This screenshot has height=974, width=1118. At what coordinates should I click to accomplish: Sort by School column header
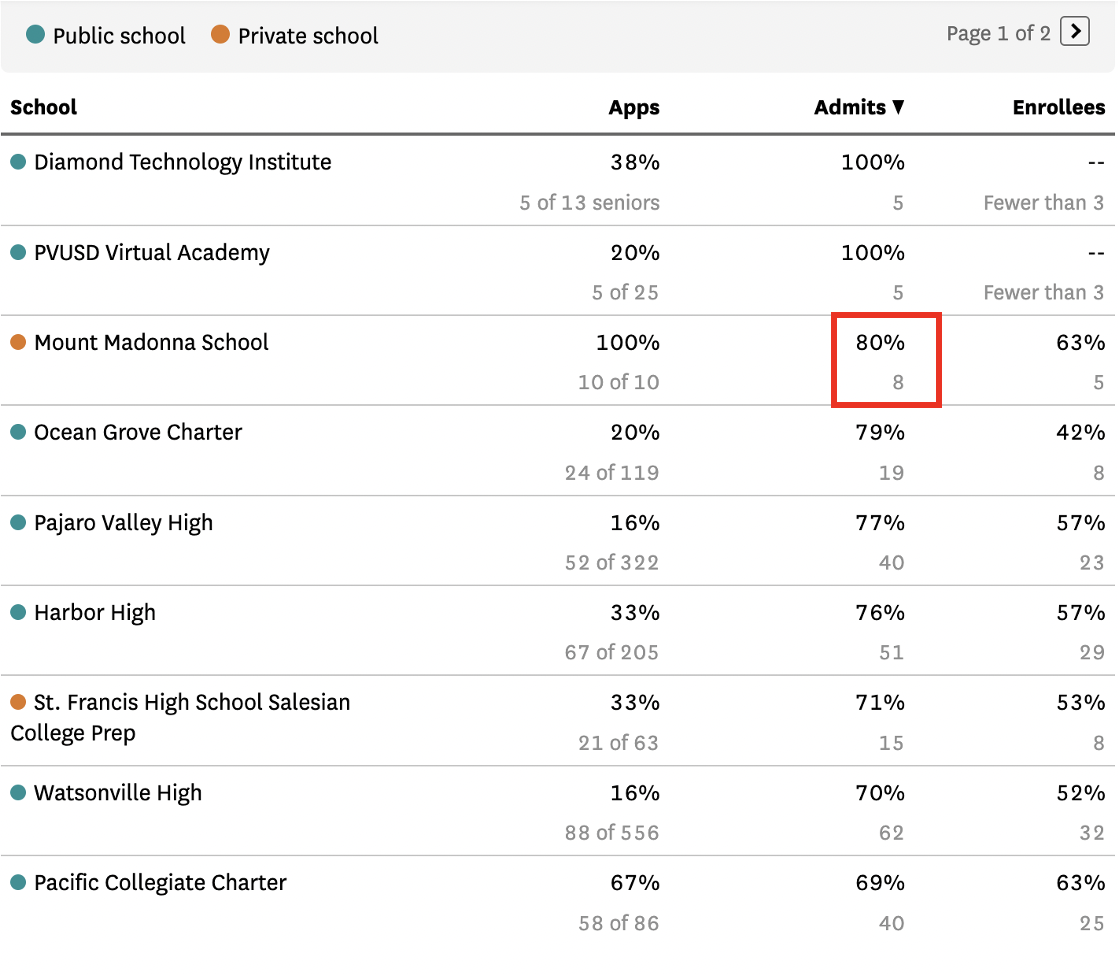[x=43, y=107]
